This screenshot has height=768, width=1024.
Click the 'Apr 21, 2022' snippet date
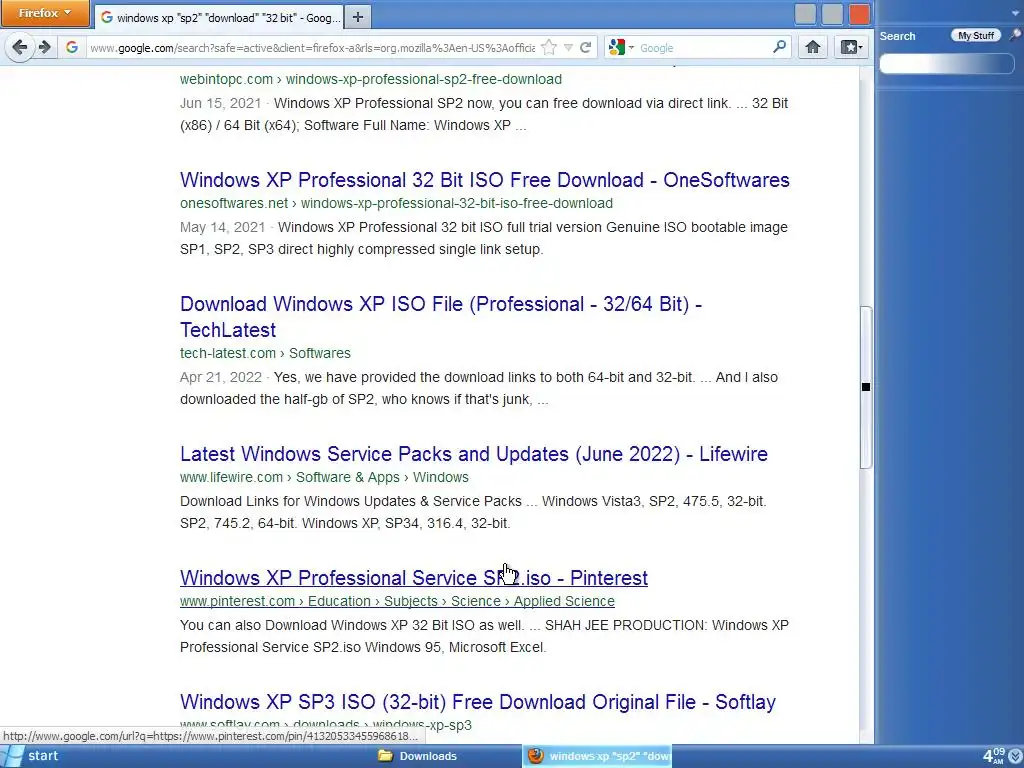pyautogui.click(x=221, y=377)
